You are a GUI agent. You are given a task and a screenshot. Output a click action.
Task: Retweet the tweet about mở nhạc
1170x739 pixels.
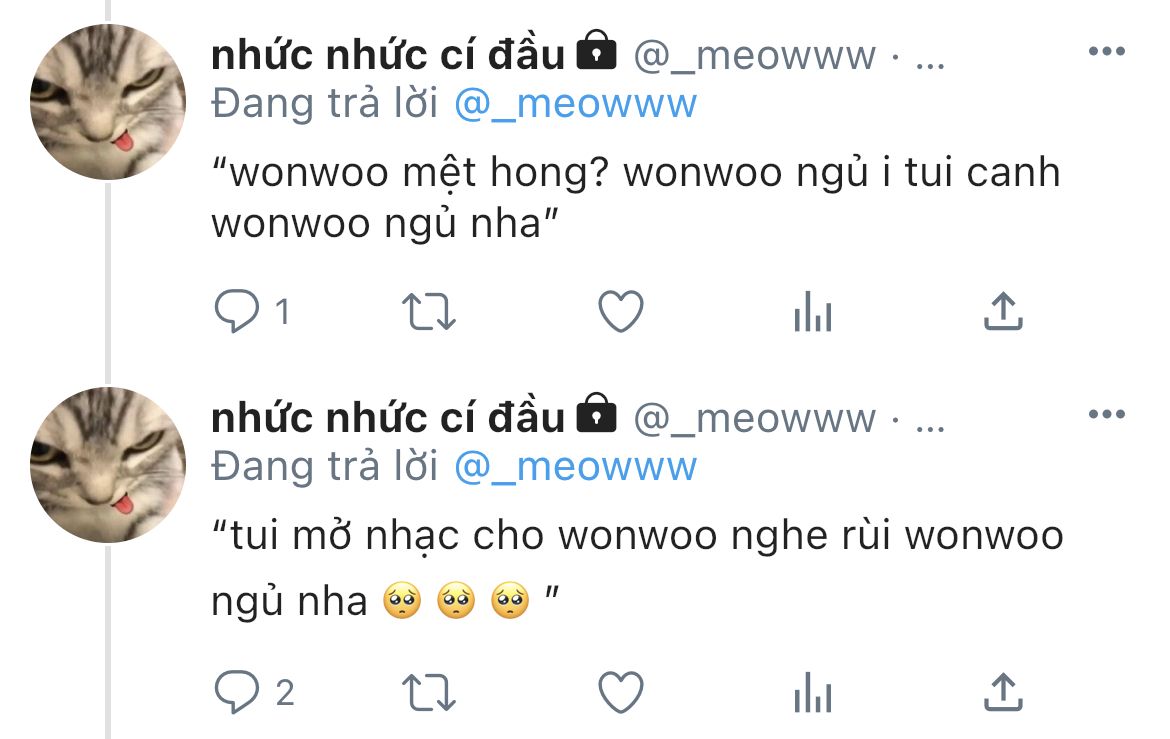428,693
